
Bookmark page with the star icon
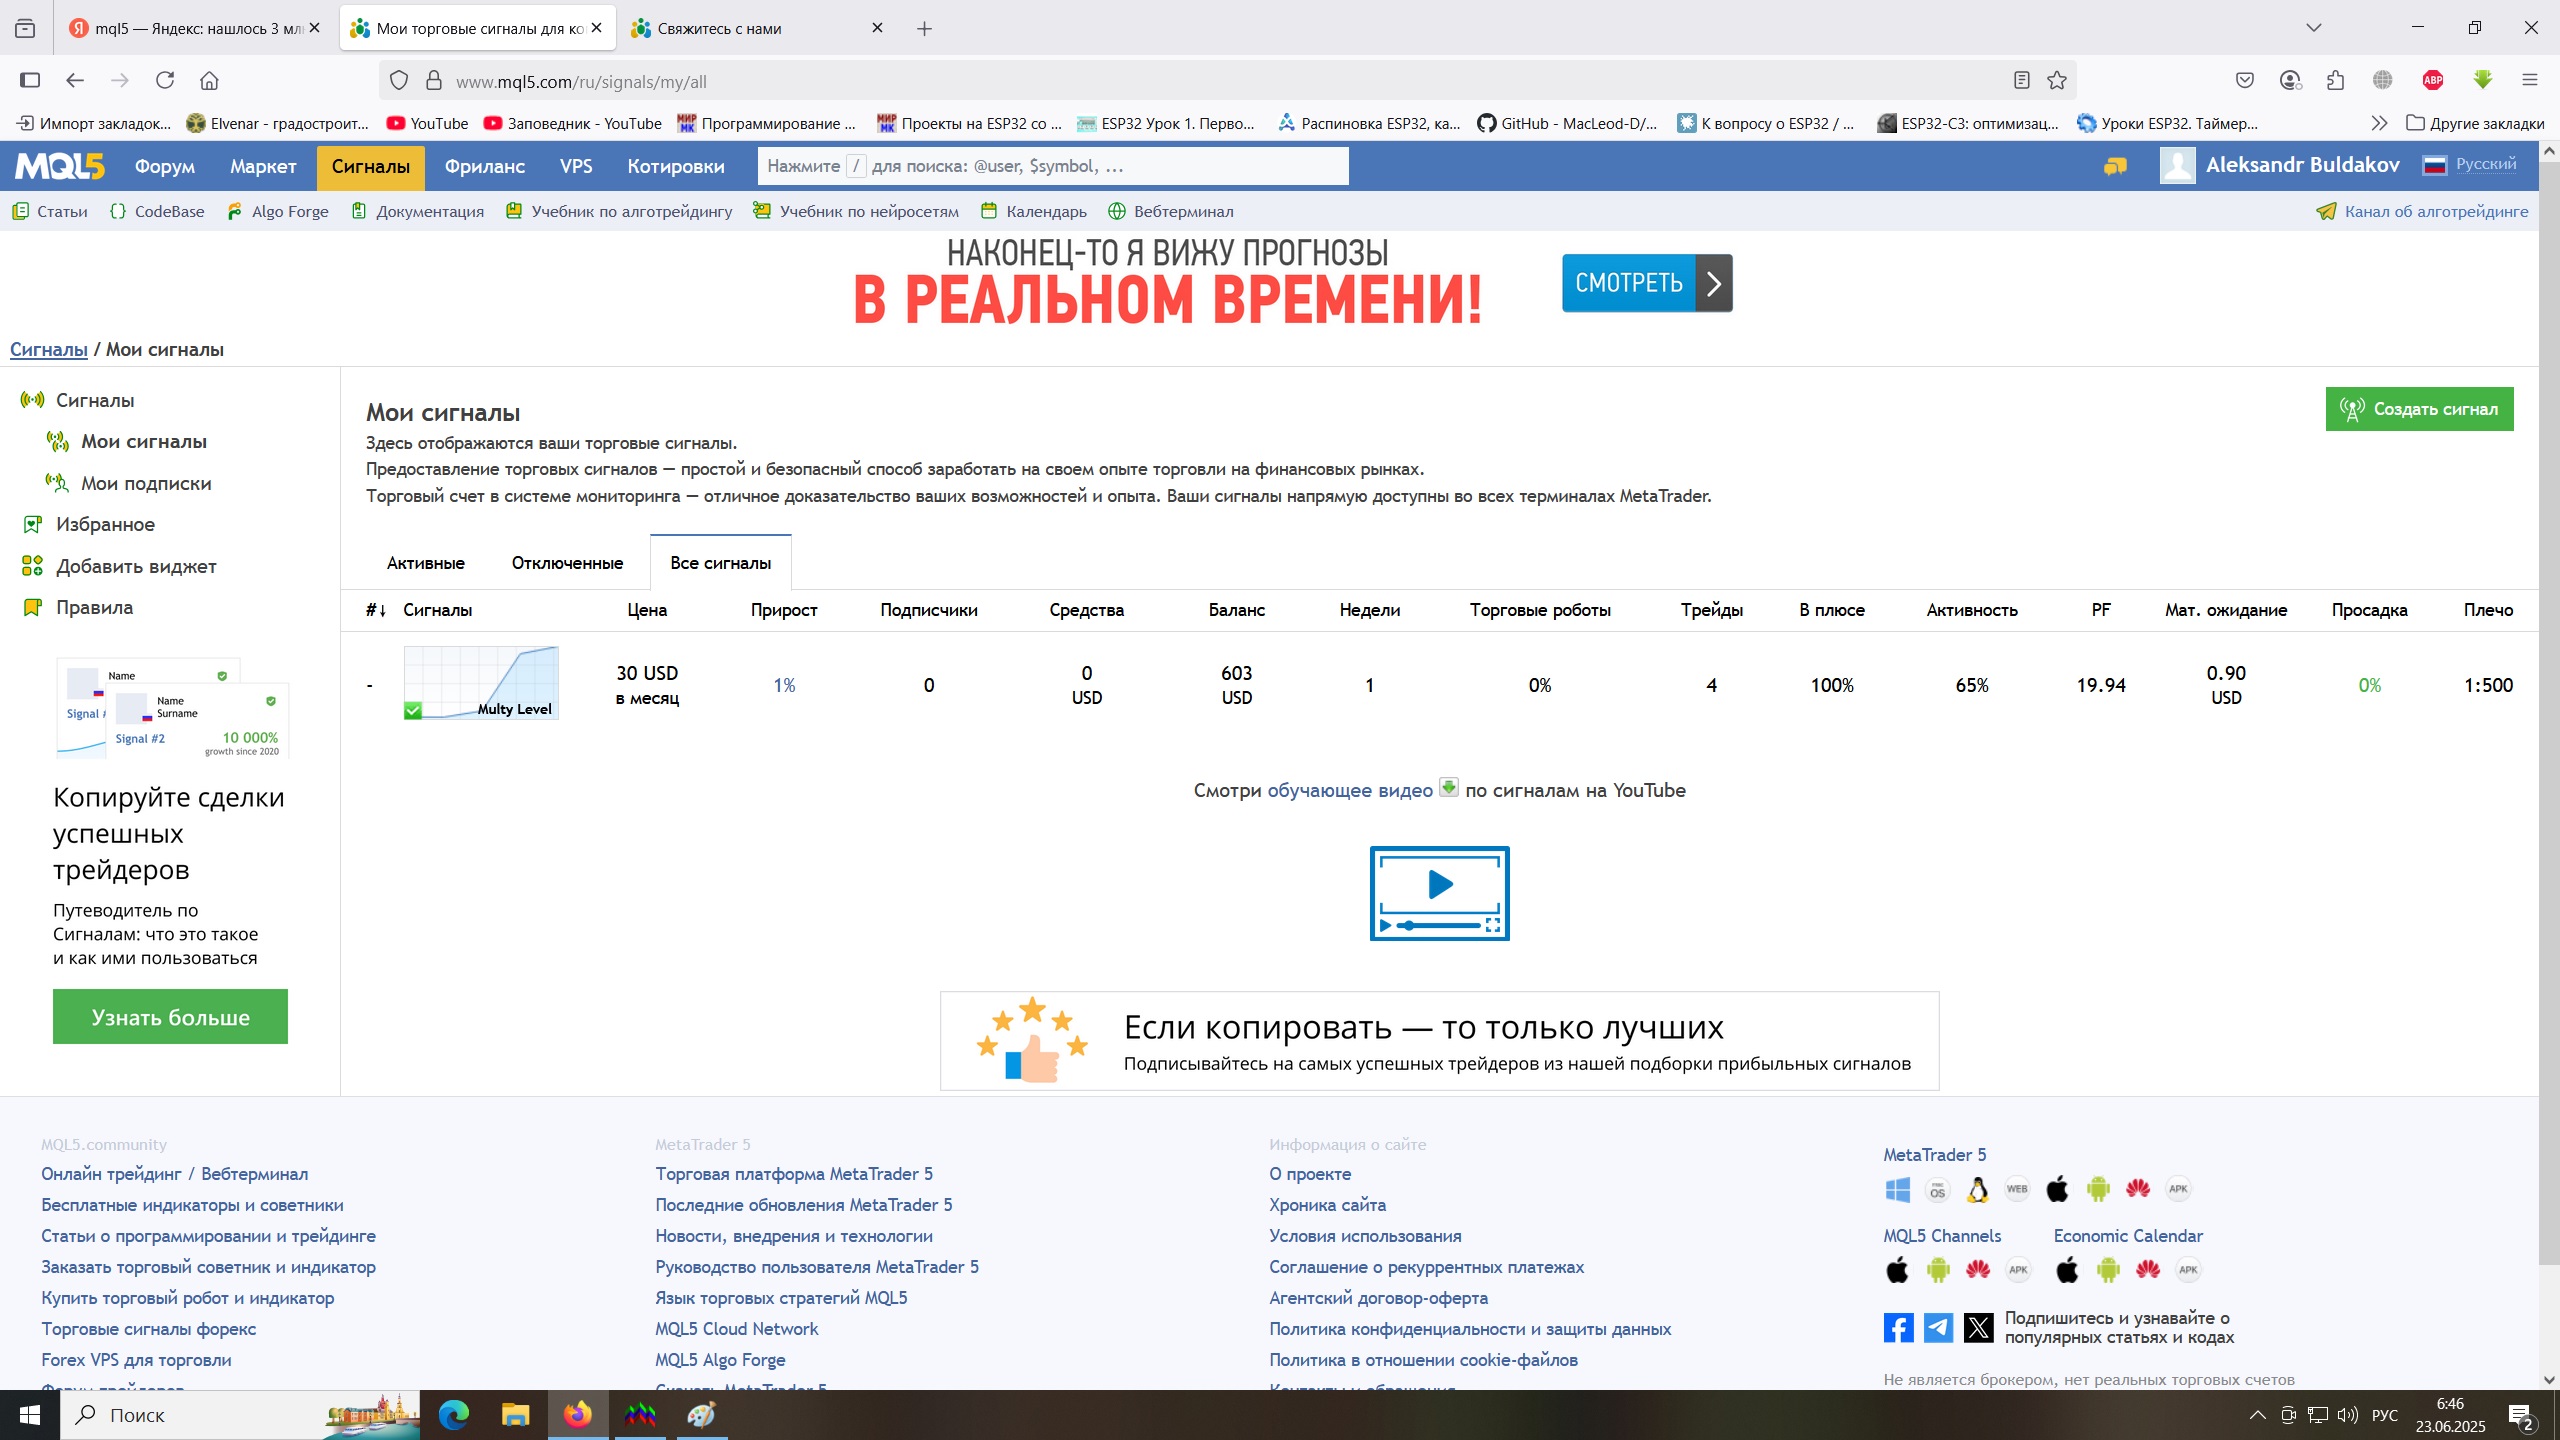2057,81
